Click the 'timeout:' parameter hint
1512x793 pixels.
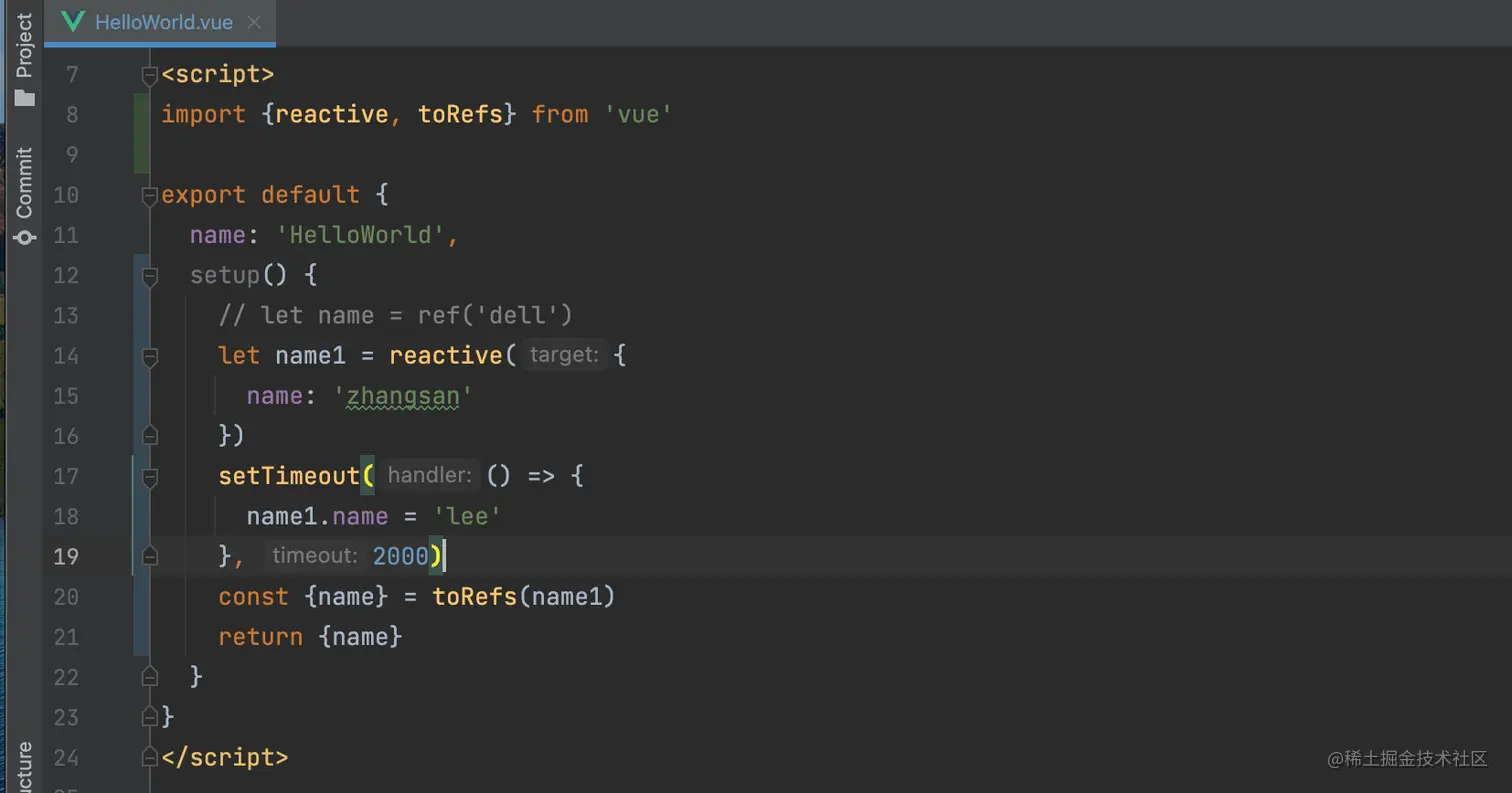tap(314, 555)
